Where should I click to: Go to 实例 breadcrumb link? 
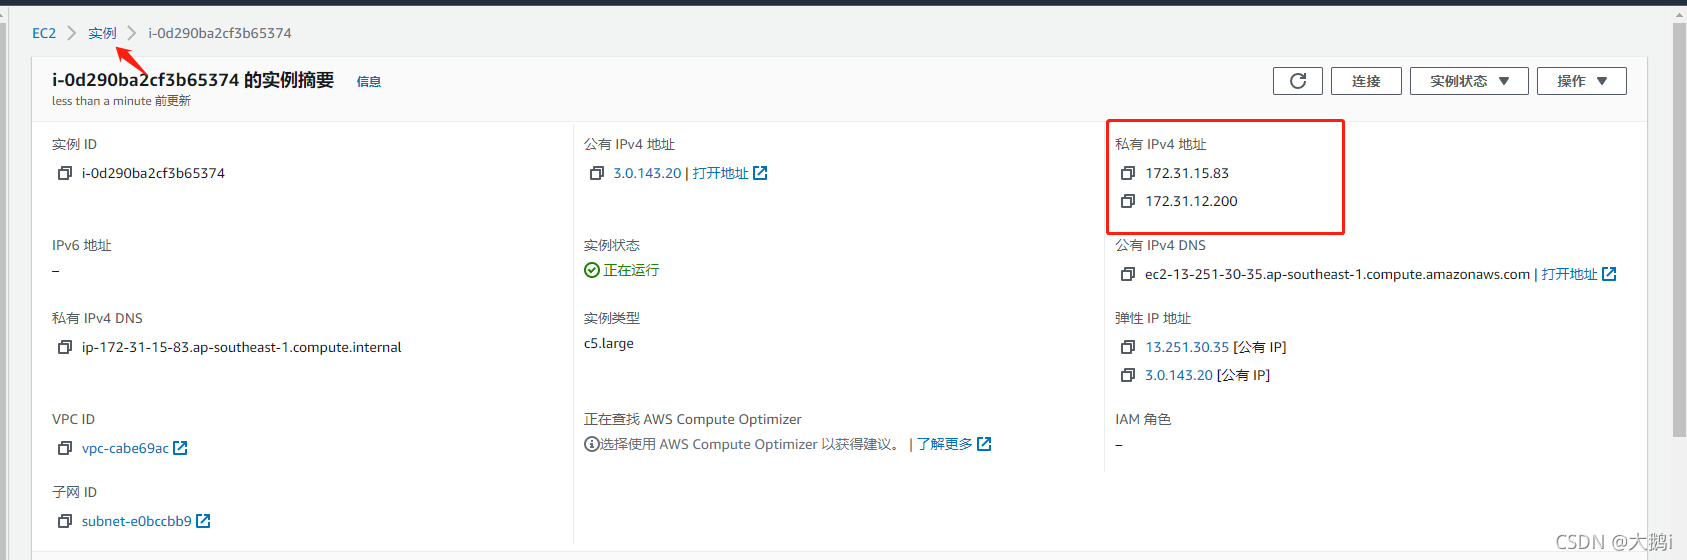(x=102, y=33)
